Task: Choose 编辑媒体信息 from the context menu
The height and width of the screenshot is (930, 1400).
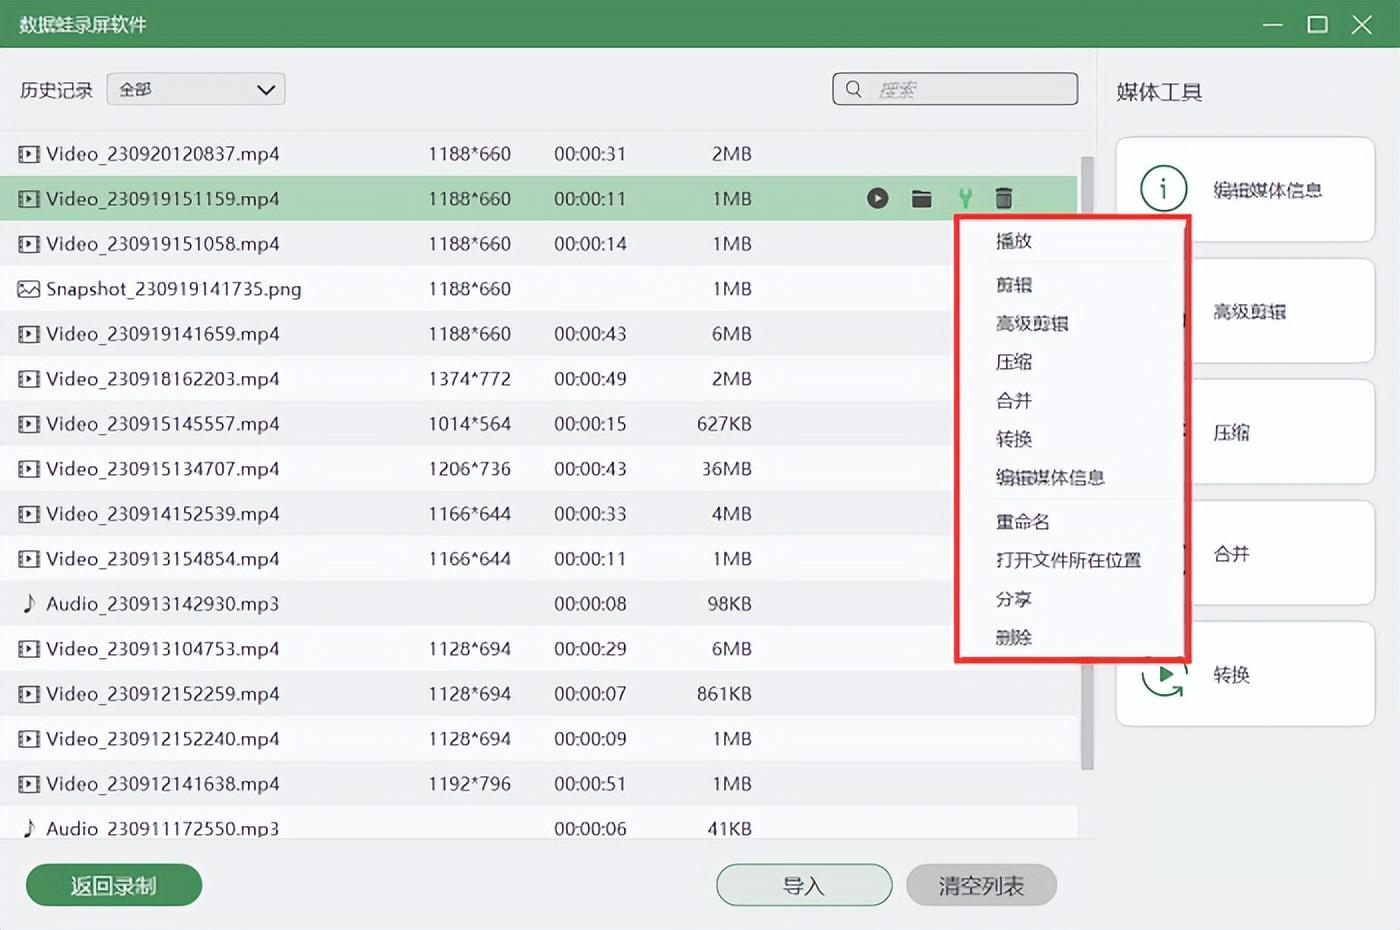Action: click(1050, 477)
